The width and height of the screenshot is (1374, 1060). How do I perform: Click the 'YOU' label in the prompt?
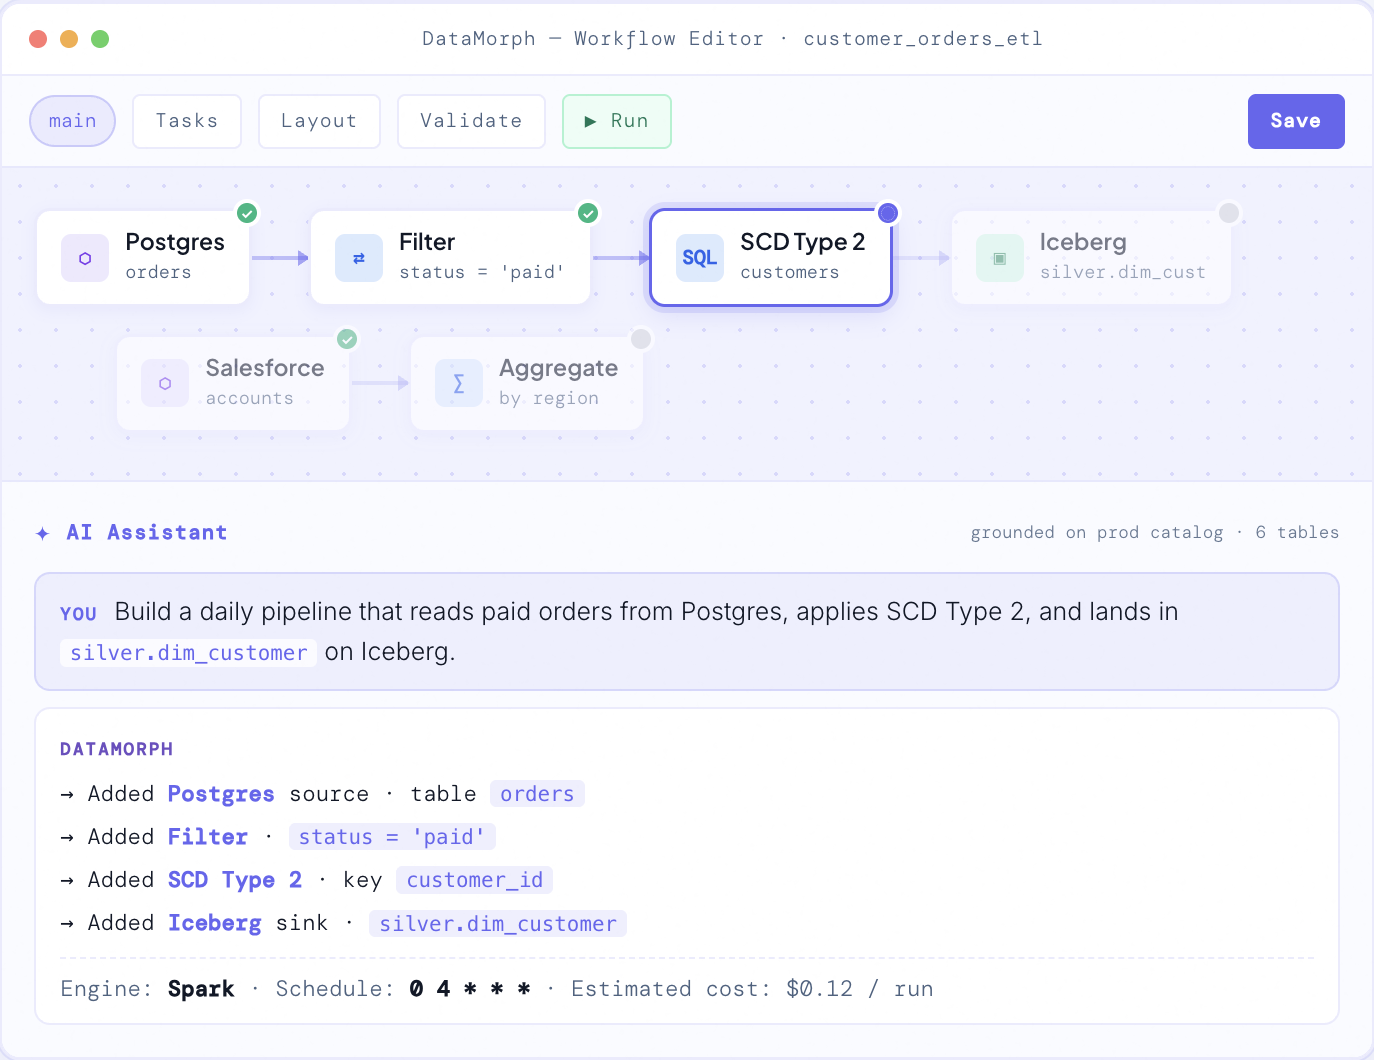78,614
